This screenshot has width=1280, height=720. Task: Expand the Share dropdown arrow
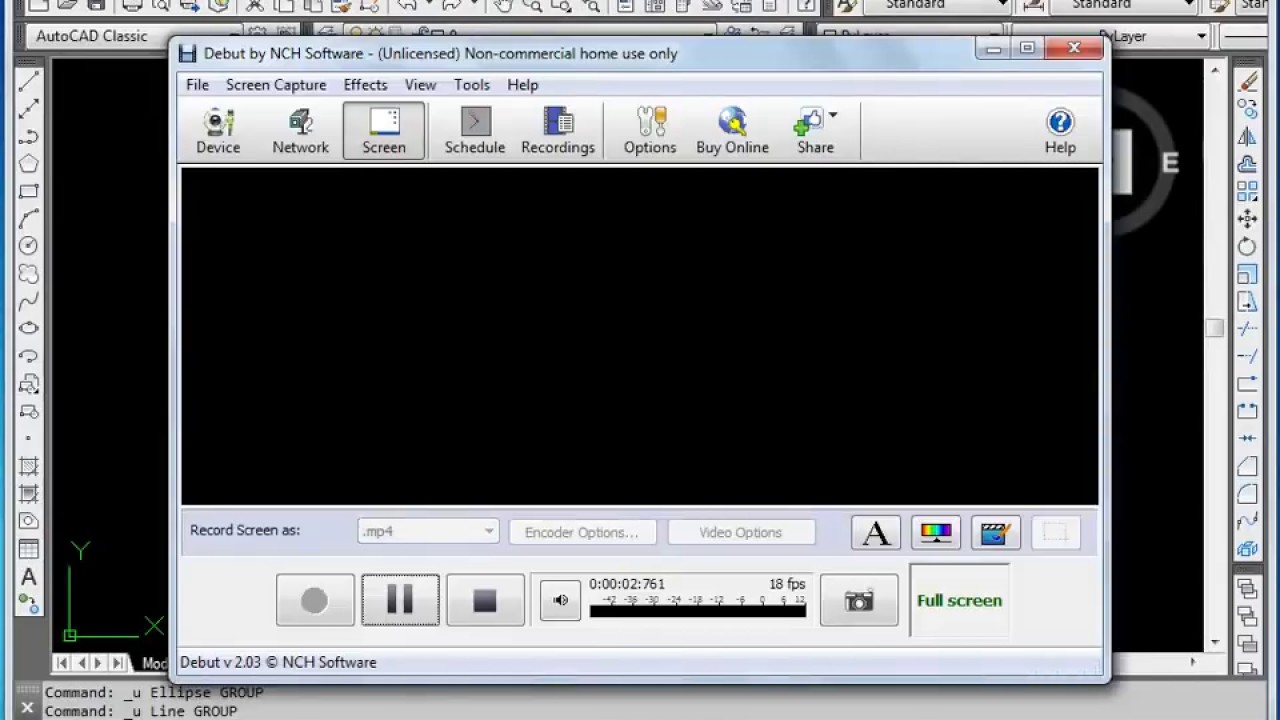pos(833,115)
